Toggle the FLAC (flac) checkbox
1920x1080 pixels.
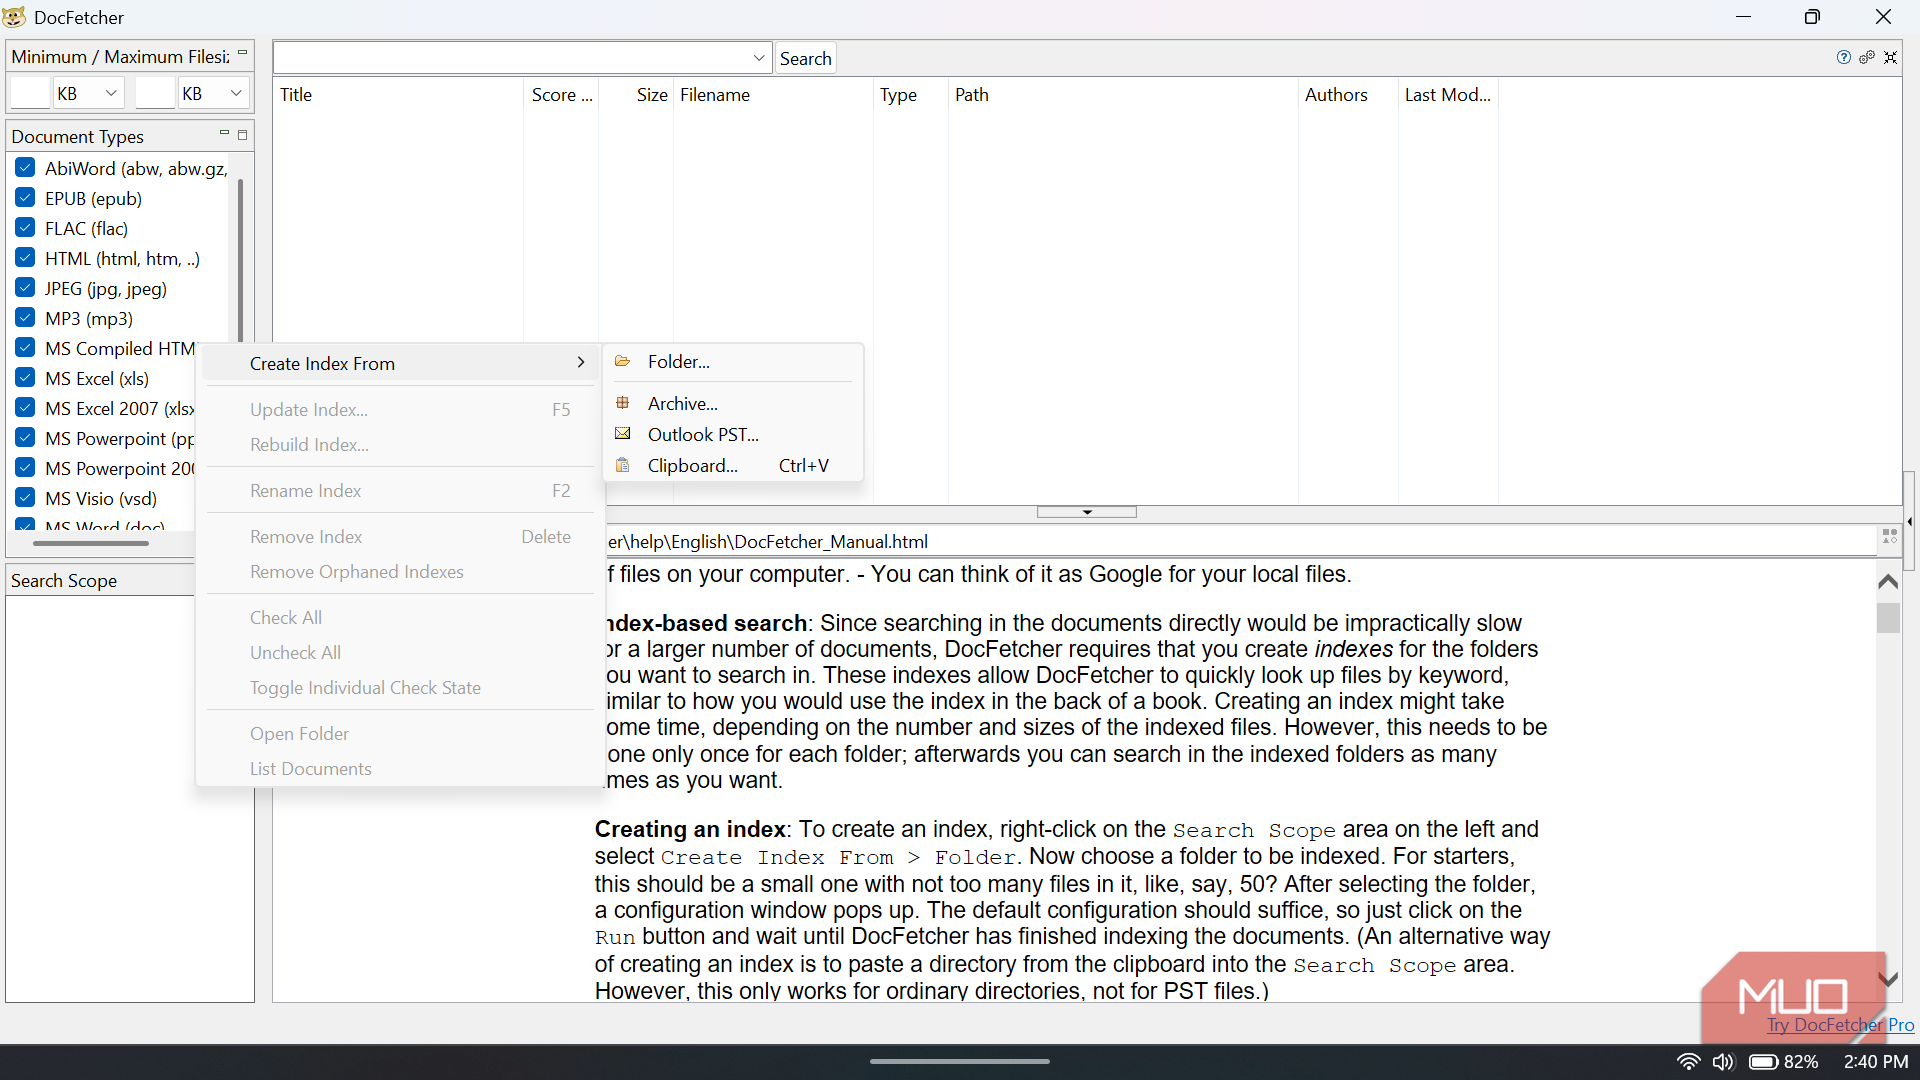26,228
